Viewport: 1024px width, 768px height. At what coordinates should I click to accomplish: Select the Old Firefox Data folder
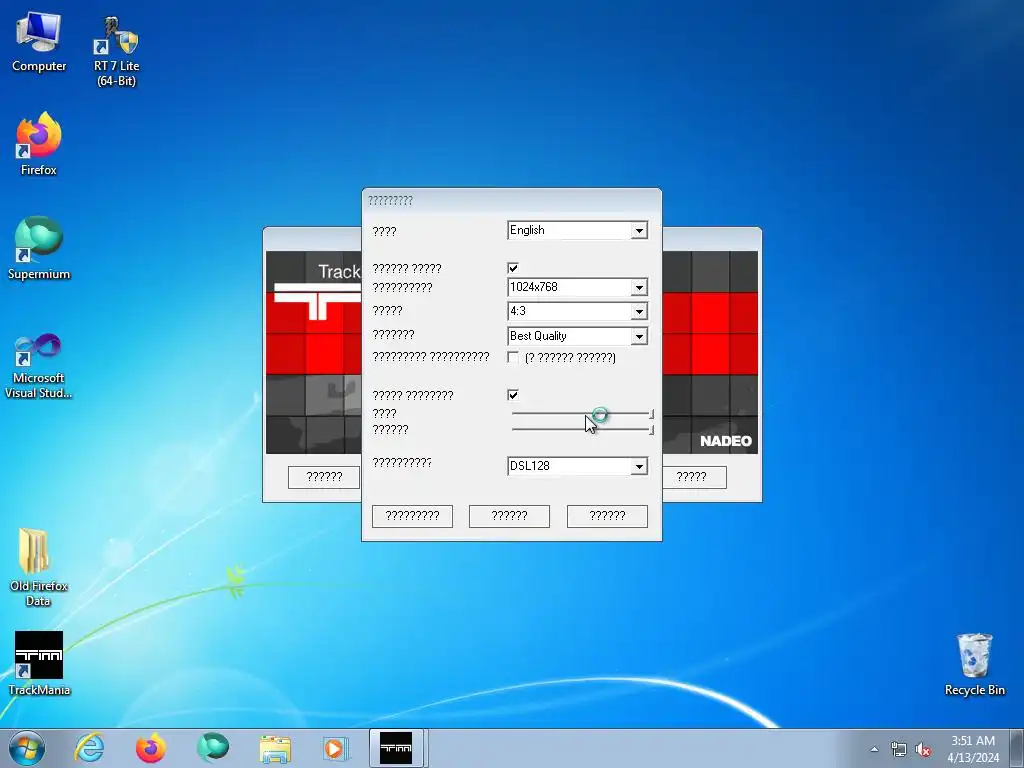[x=39, y=567]
